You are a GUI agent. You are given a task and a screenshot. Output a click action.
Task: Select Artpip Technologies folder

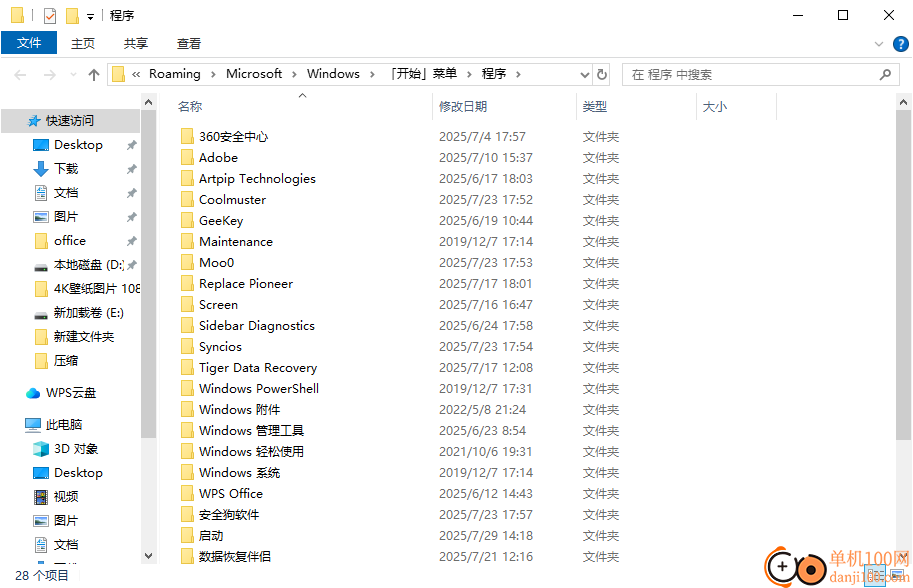(257, 179)
